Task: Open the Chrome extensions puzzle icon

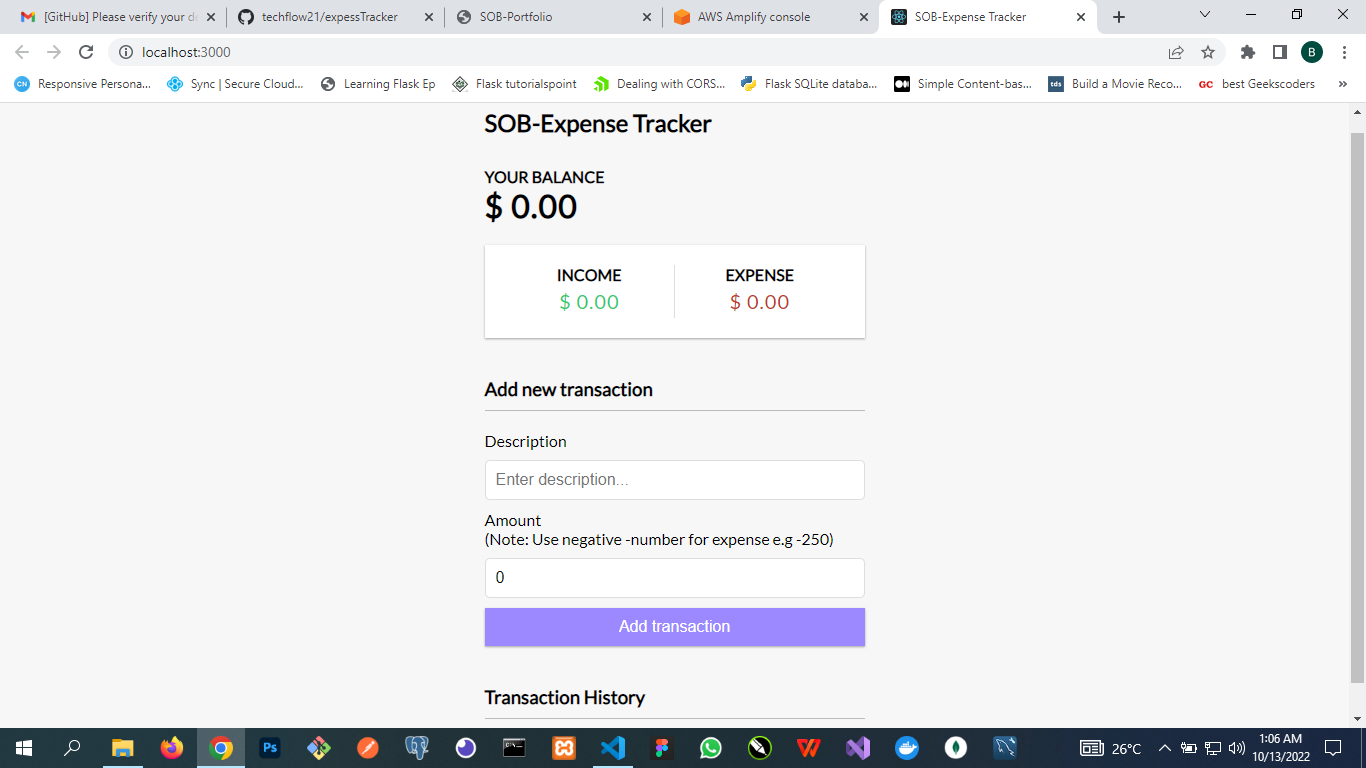Action: tap(1247, 52)
